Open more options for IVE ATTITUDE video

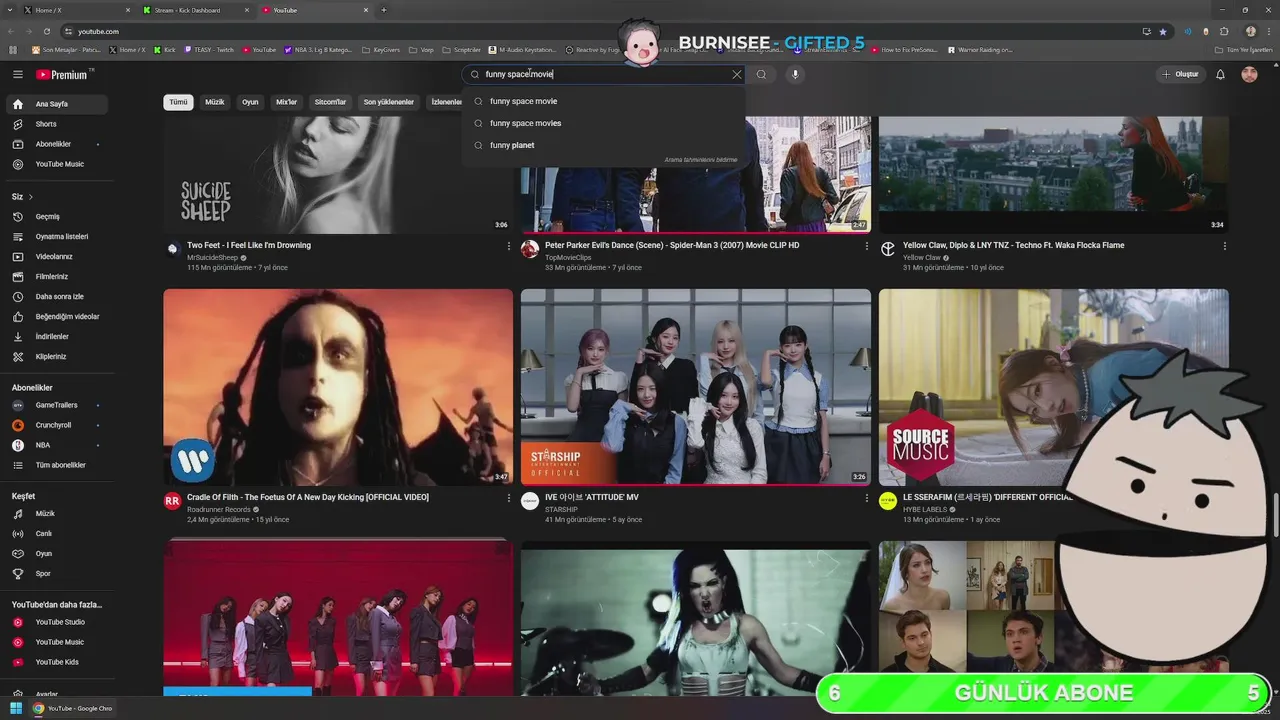[867, 498]
